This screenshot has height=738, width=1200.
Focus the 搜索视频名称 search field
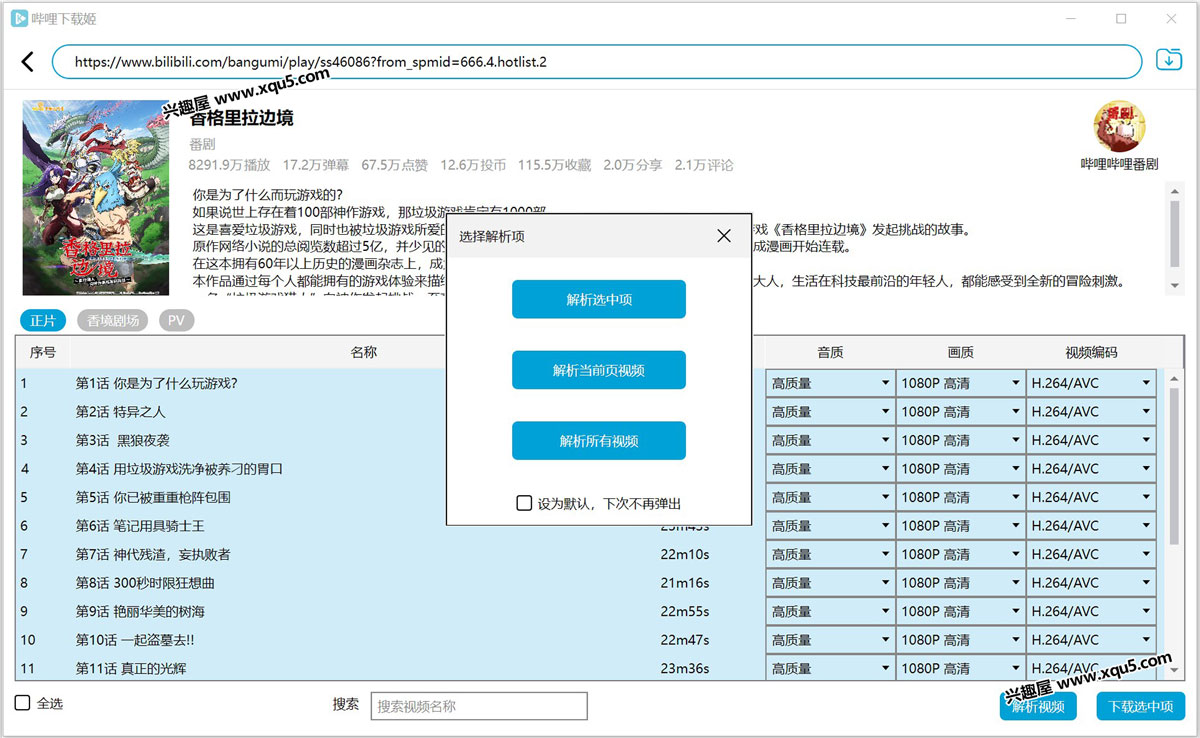pyautogui.click(x=479, y=706)
